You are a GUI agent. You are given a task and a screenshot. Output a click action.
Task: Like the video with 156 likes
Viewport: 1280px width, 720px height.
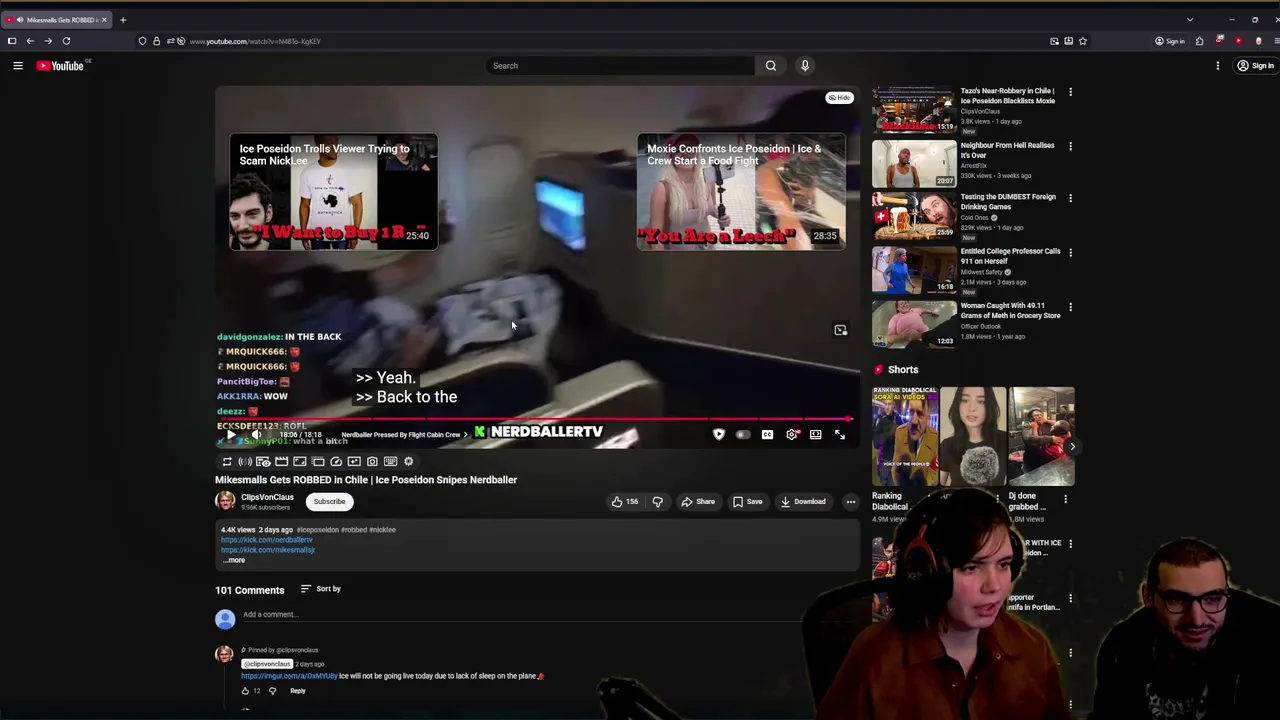click(x=625, y=502)
